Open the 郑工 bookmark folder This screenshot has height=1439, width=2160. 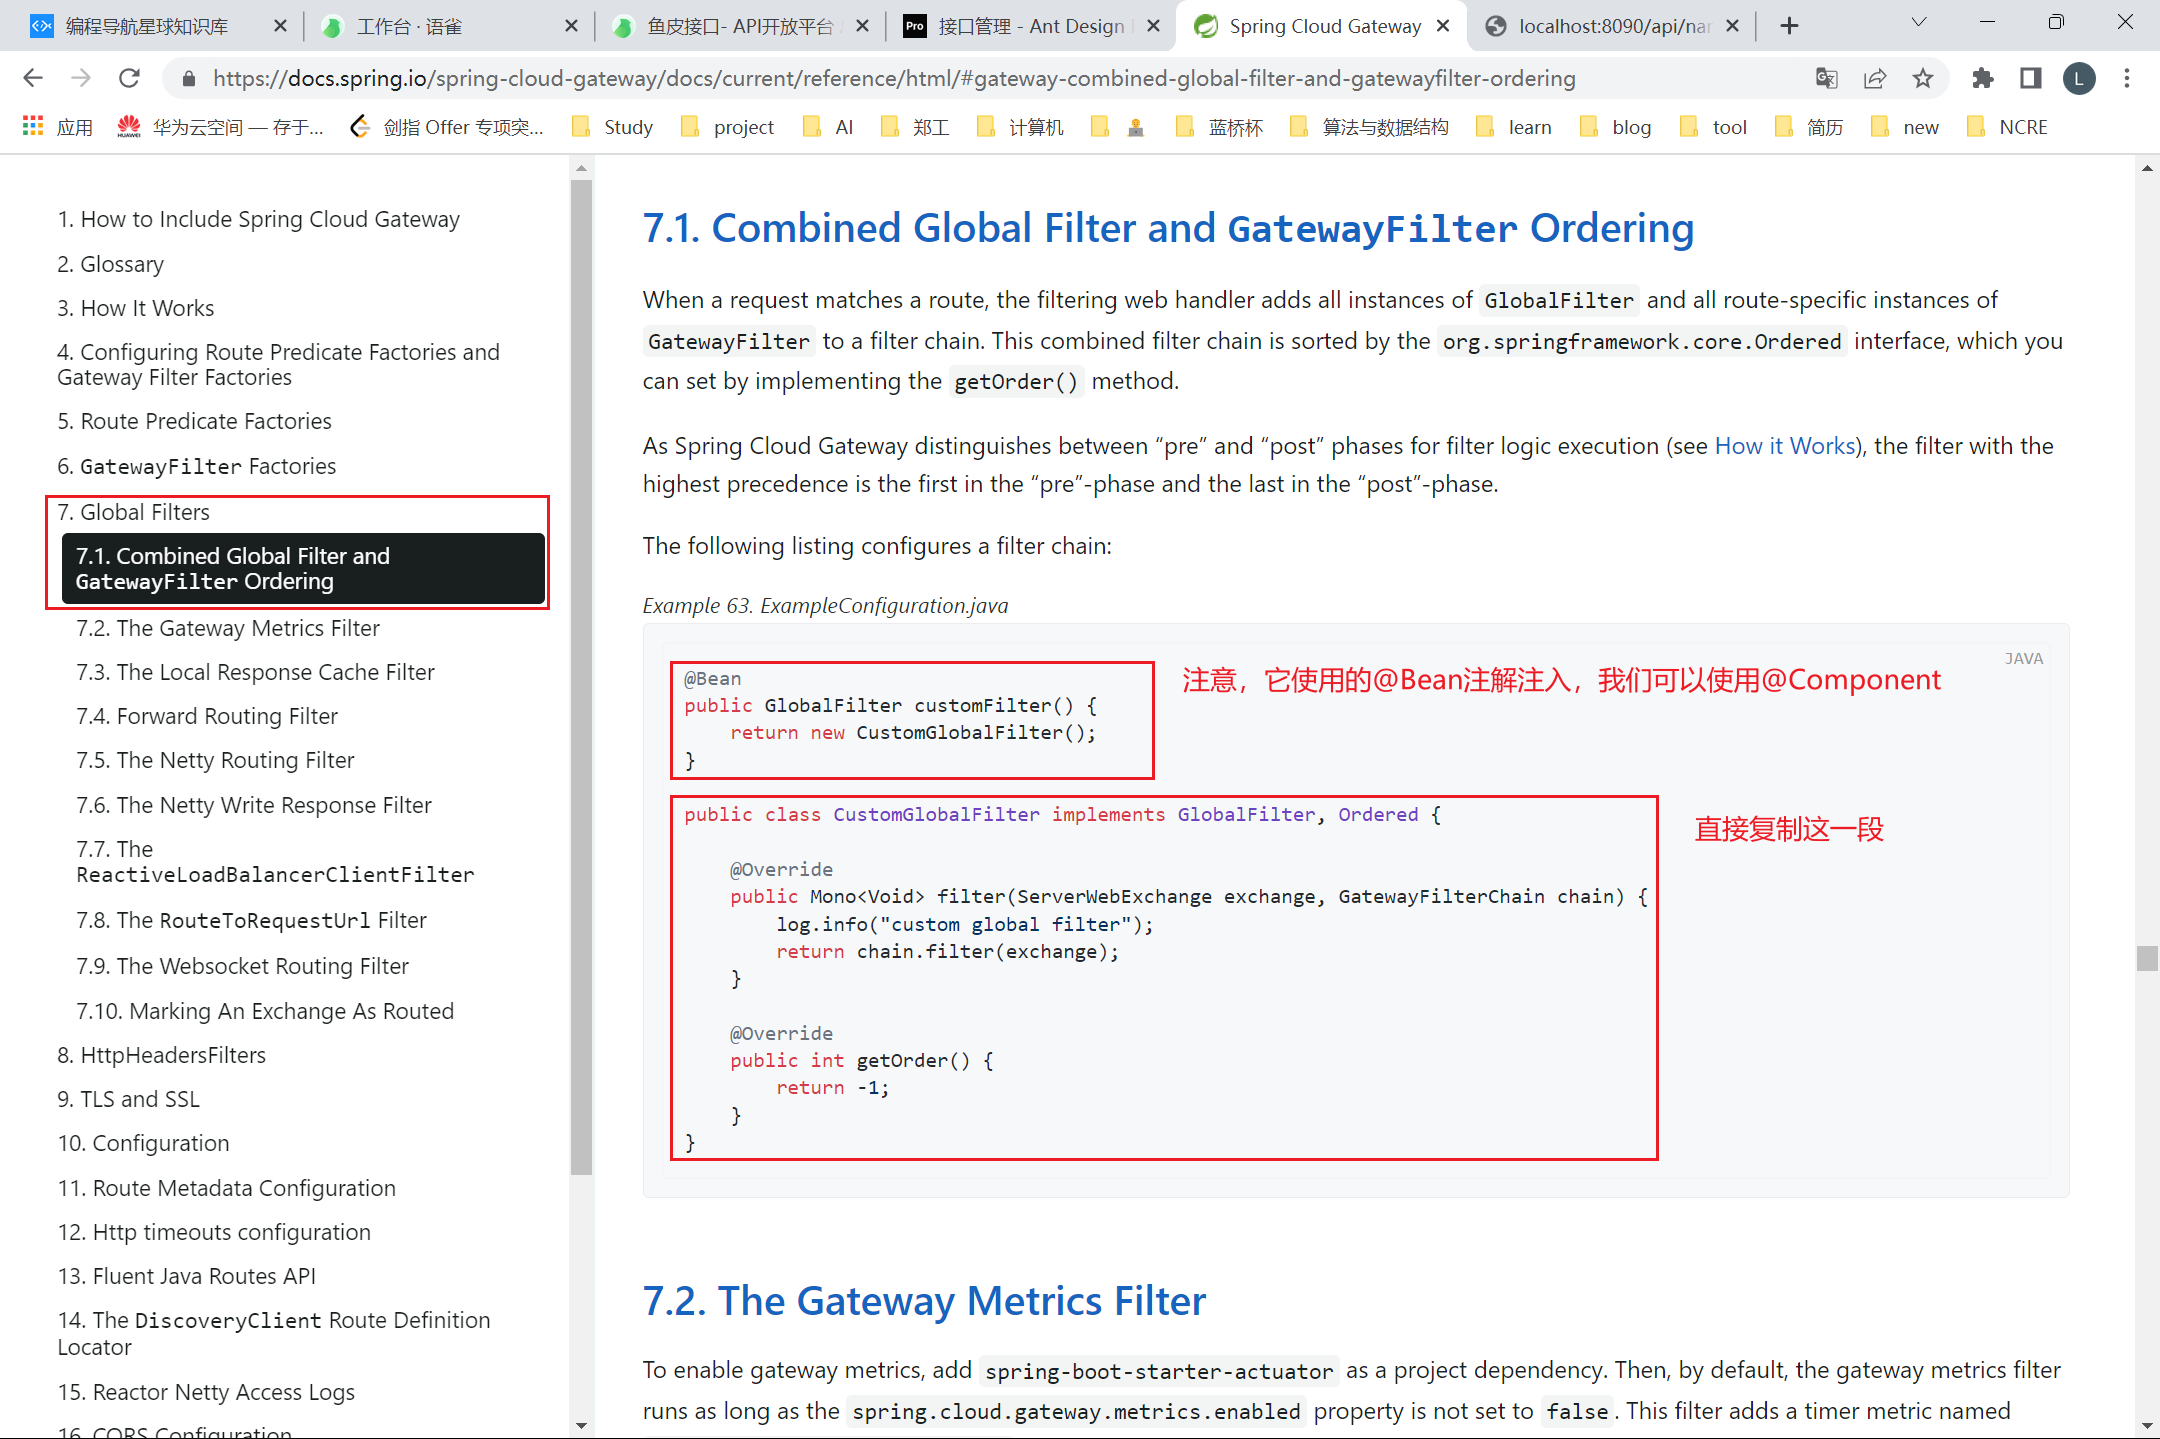(915, 127)
